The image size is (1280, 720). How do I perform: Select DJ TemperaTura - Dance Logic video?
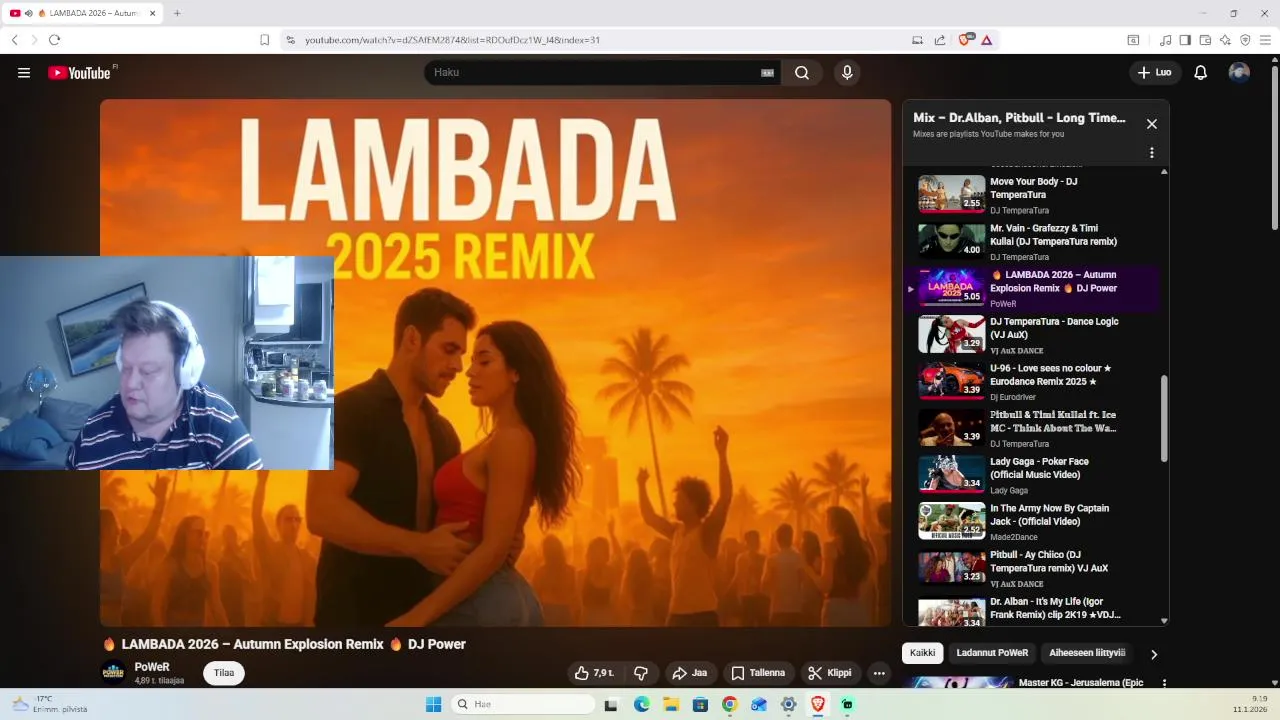pos(1030,335)
